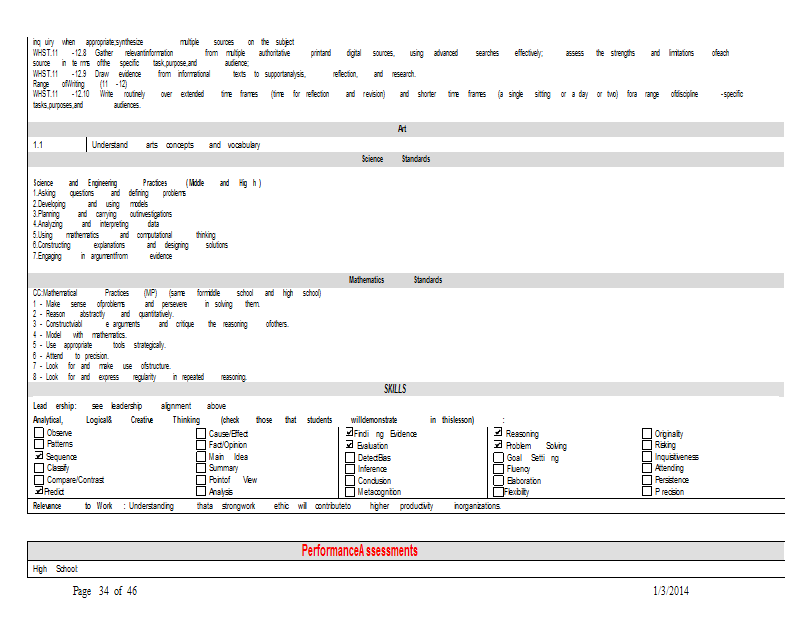
Task: Check the Cause/Effect checkbox
Action: 201,434
